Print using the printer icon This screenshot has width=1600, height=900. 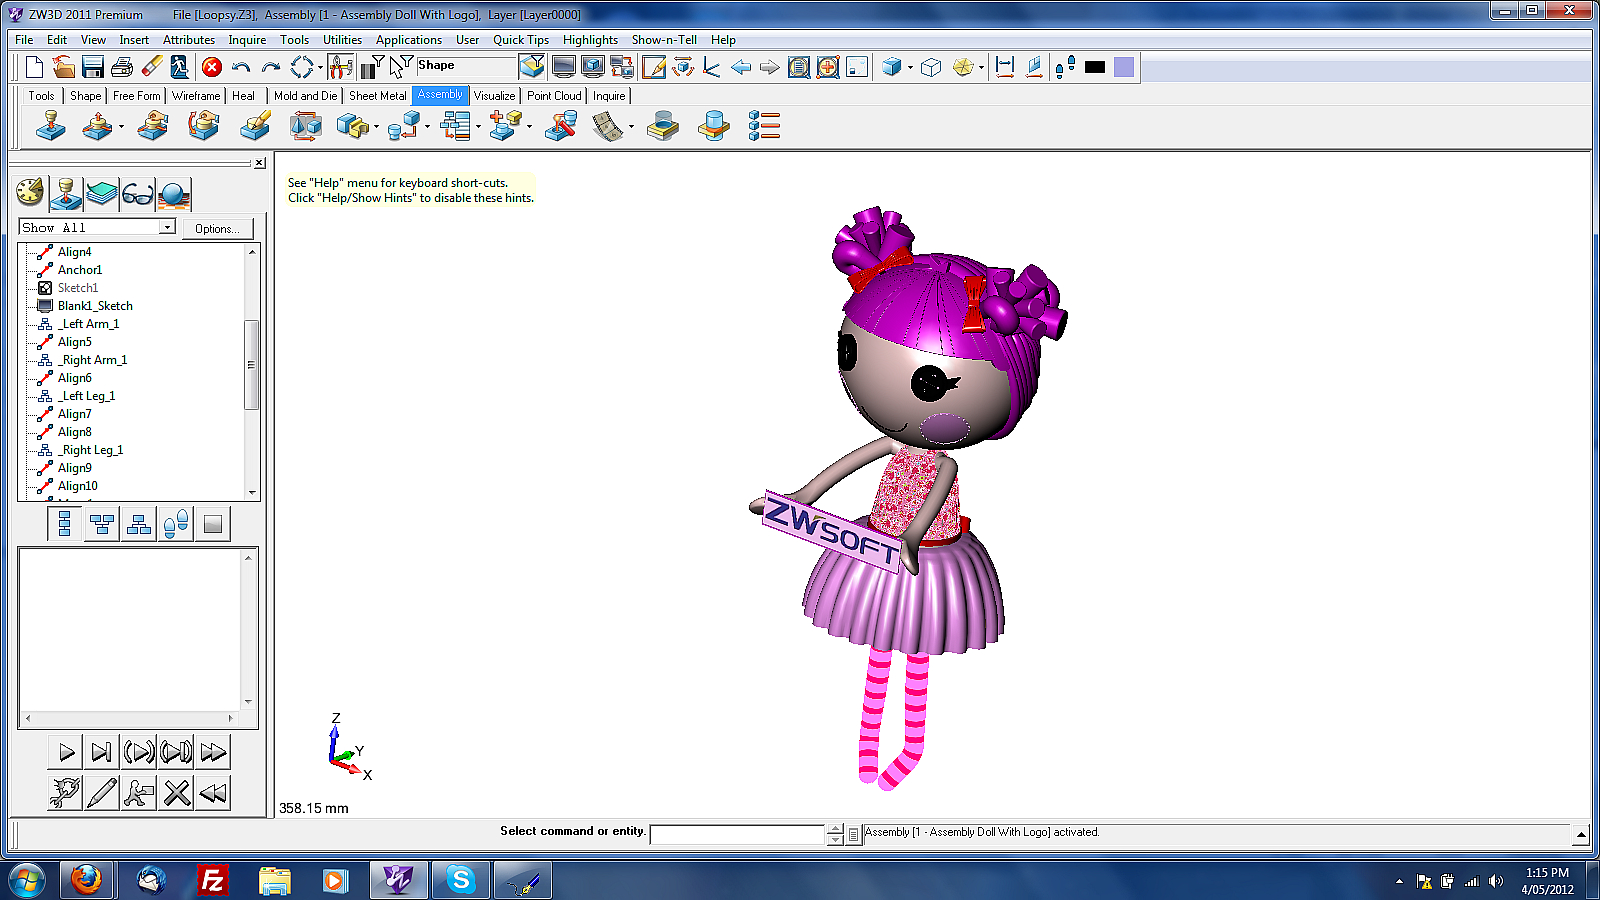(122, 67)
